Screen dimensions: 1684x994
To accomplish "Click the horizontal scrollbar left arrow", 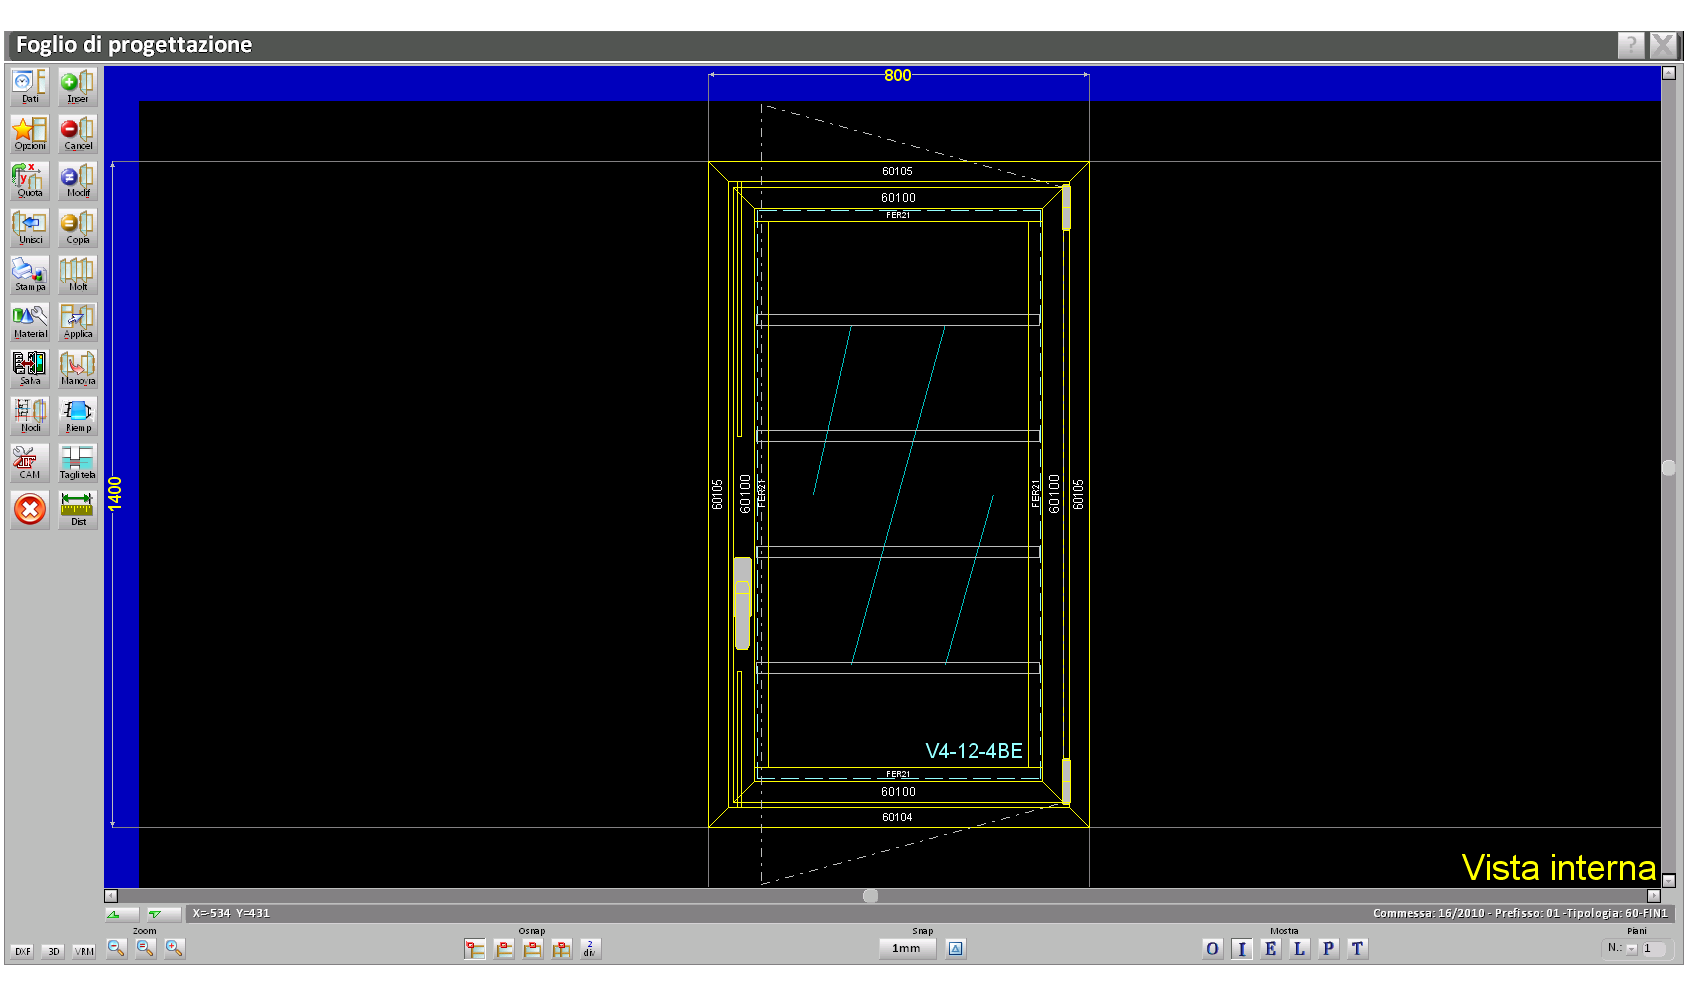I will tap(111, 896).
